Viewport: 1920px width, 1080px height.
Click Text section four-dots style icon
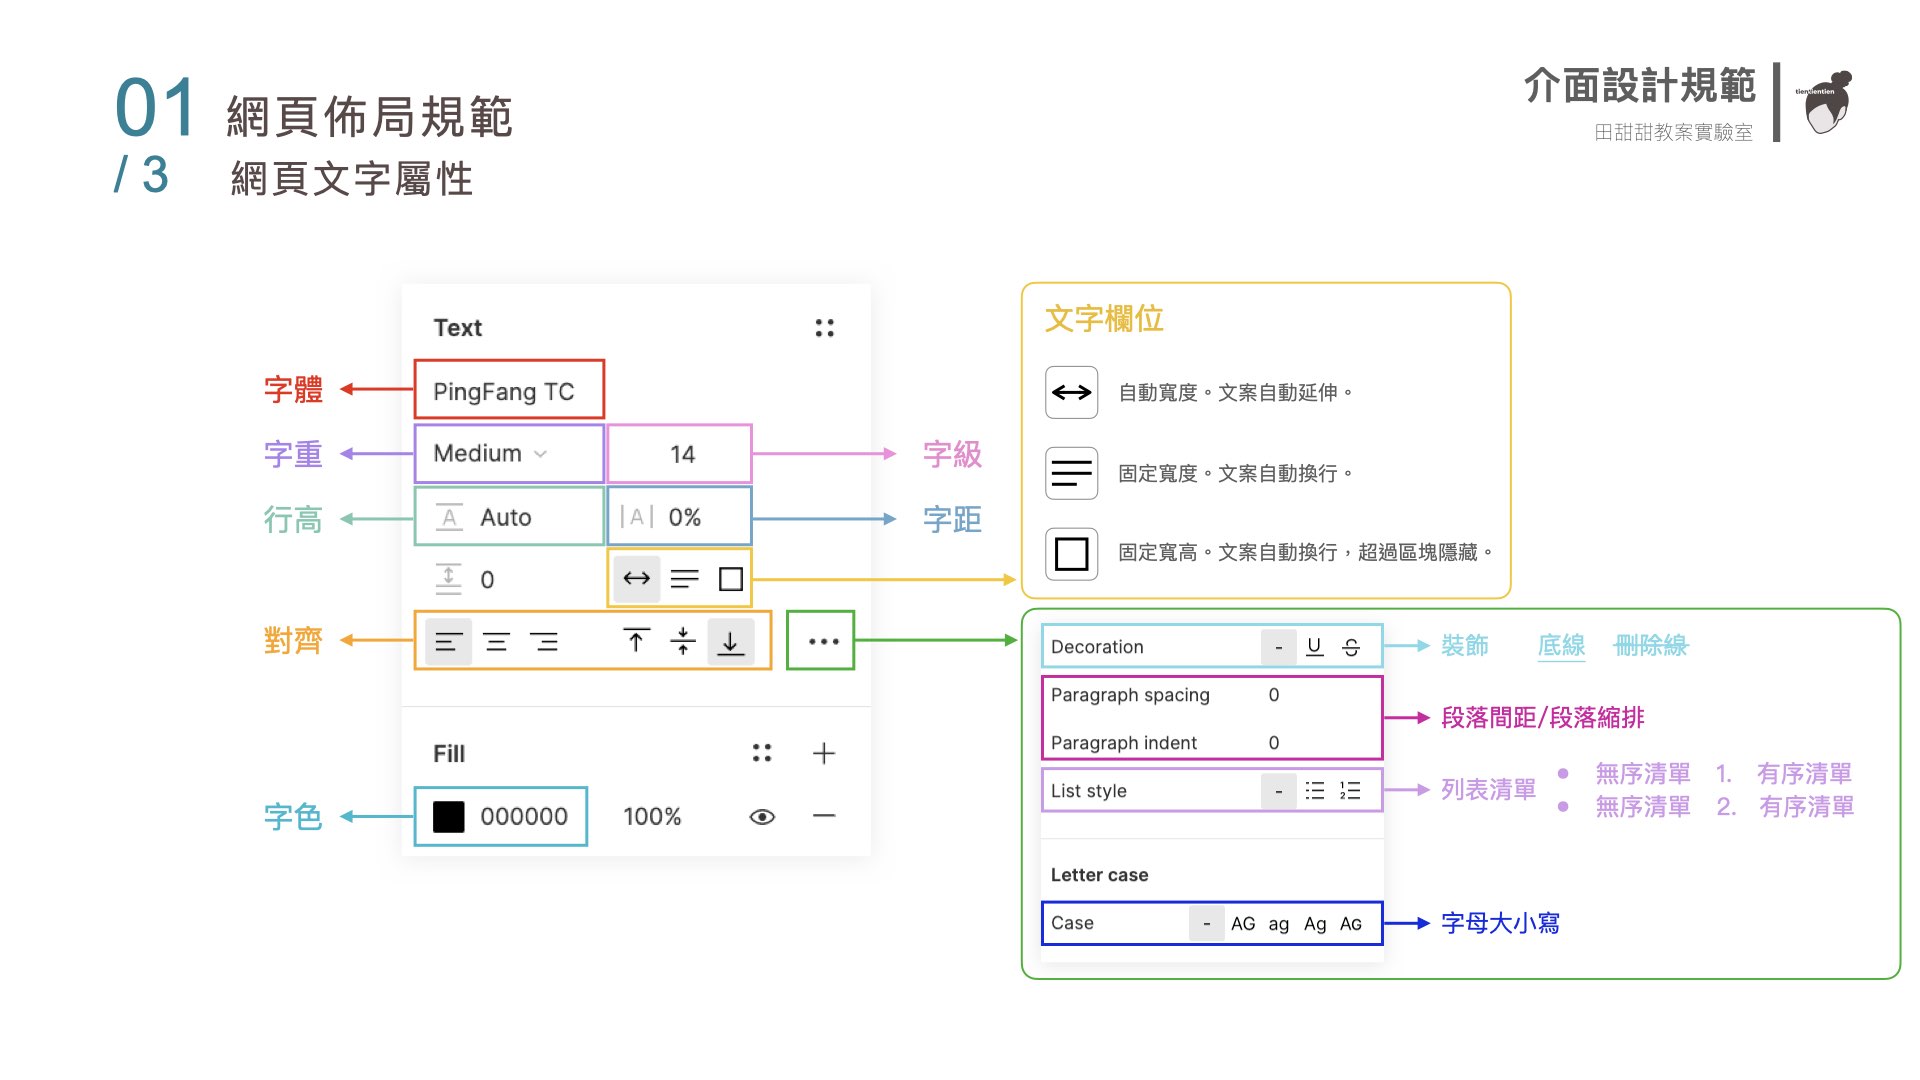point(824,328)
